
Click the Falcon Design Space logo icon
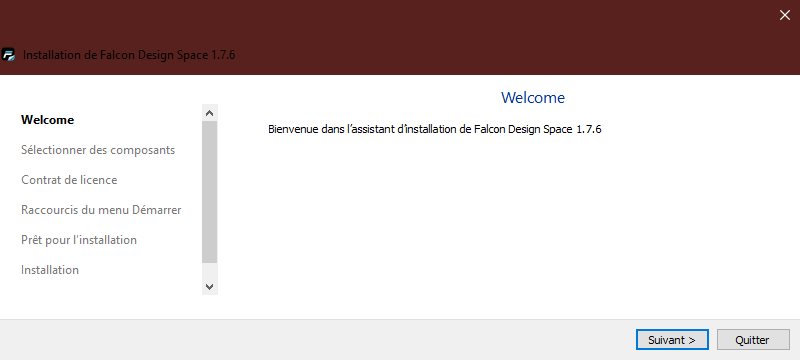9,55
